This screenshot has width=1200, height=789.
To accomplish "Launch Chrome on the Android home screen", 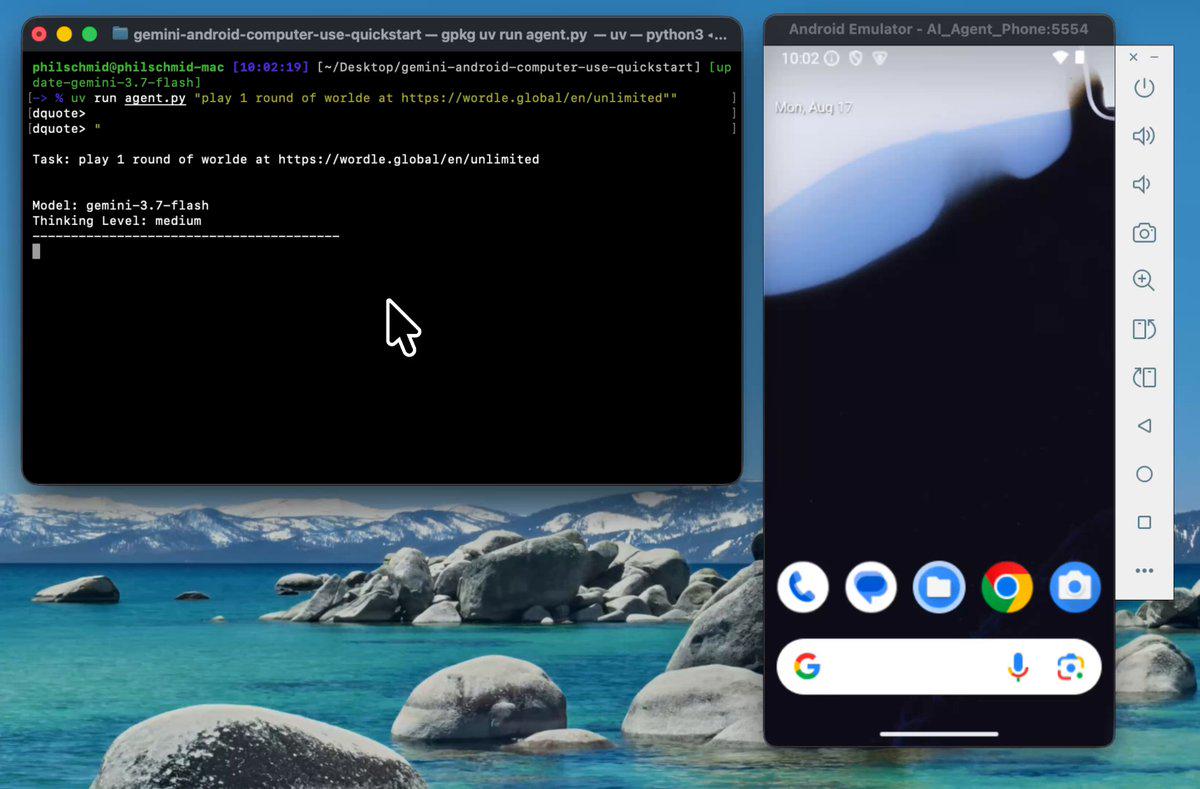I will [1007, 587].
